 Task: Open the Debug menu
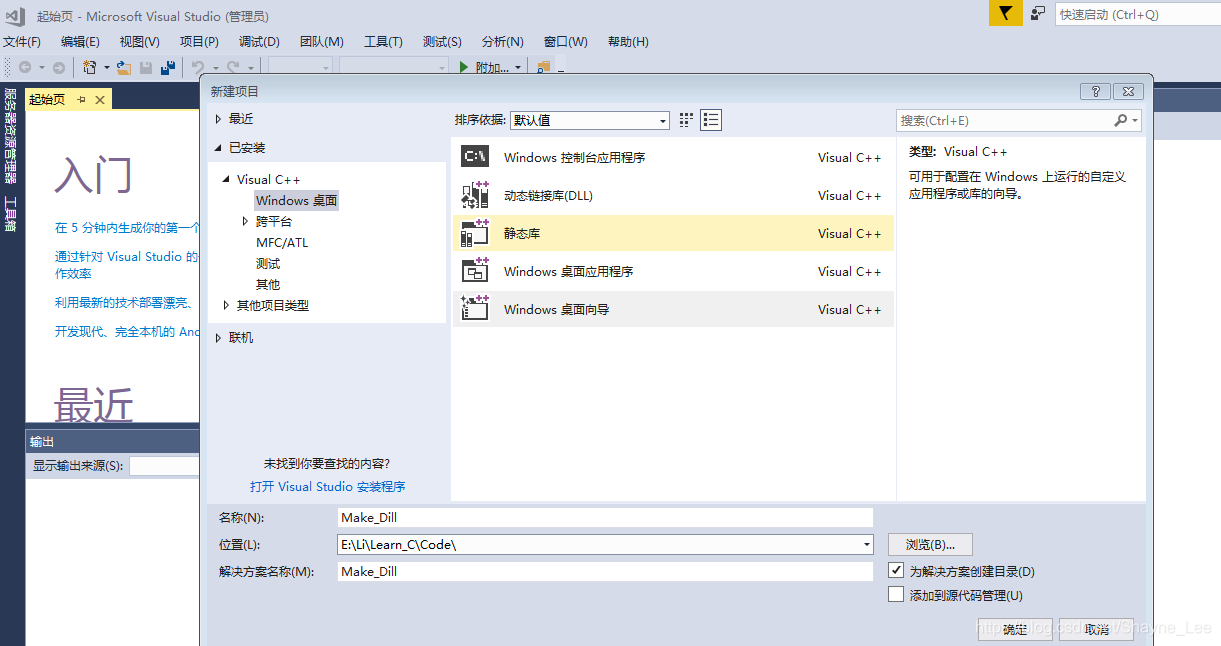[x=259, y=41]
